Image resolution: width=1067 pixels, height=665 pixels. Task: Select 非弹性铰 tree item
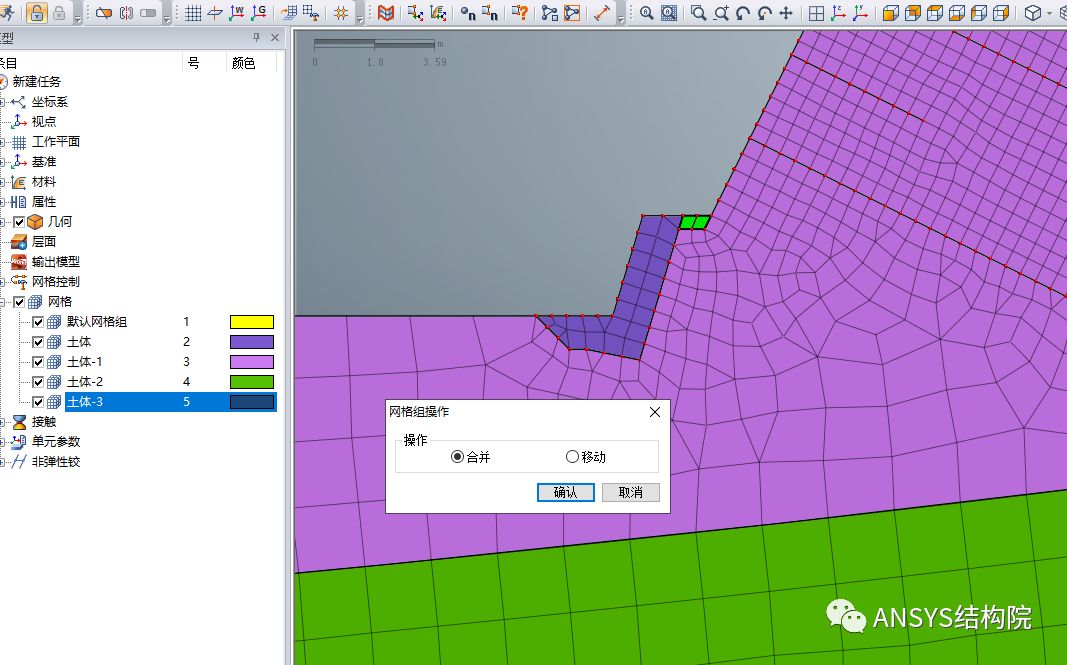click(x=56, y=462)
